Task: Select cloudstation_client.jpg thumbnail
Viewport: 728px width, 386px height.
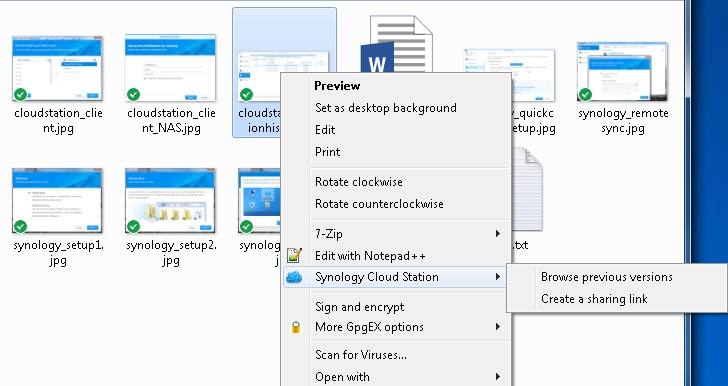Action: (x=57, y=68)
